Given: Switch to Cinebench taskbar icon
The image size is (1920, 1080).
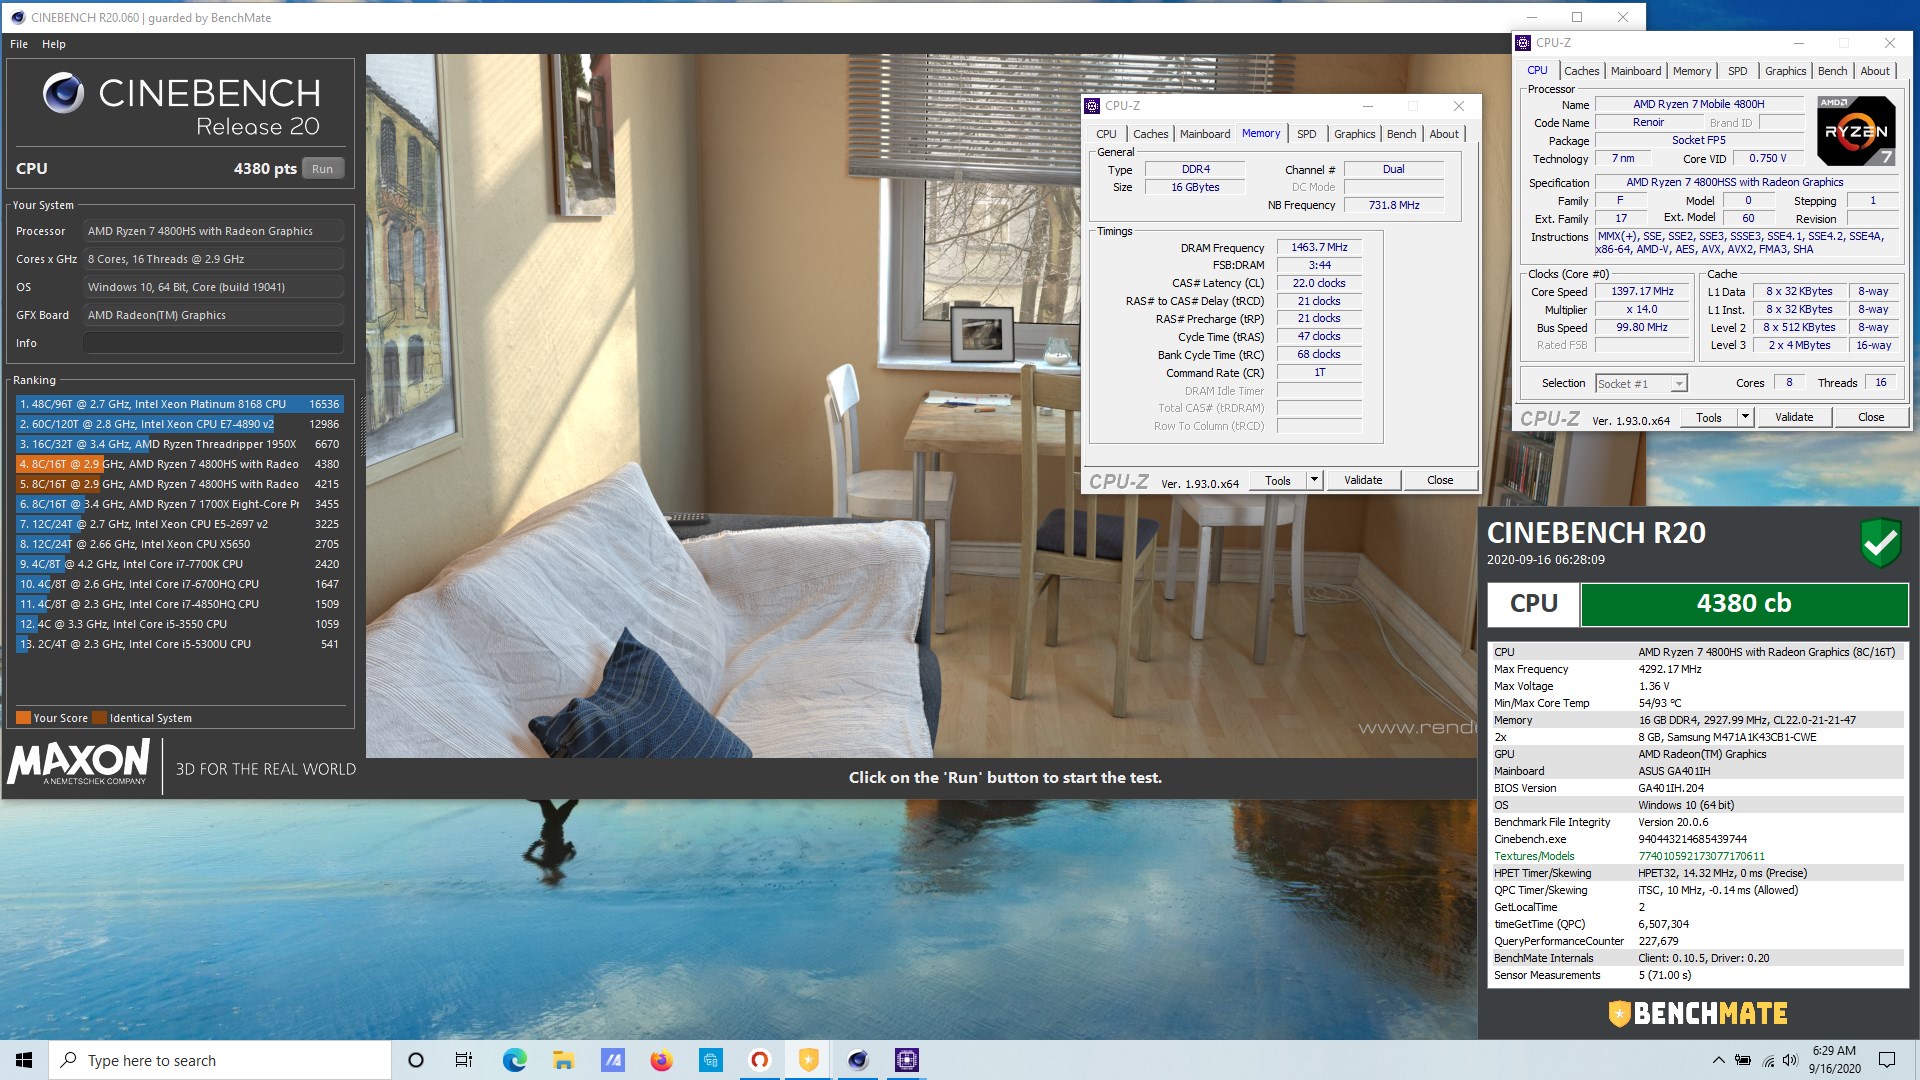Looking at the screenshot, I should pos(857,1060).
